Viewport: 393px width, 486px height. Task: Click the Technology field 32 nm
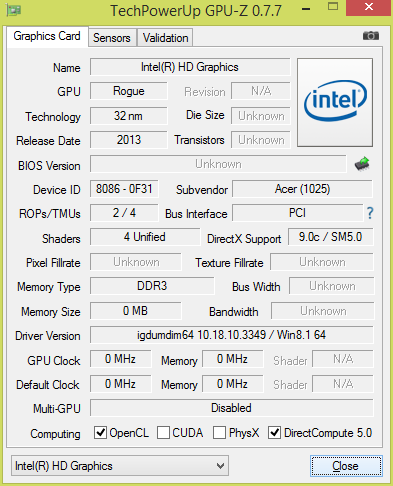[129, 116]
